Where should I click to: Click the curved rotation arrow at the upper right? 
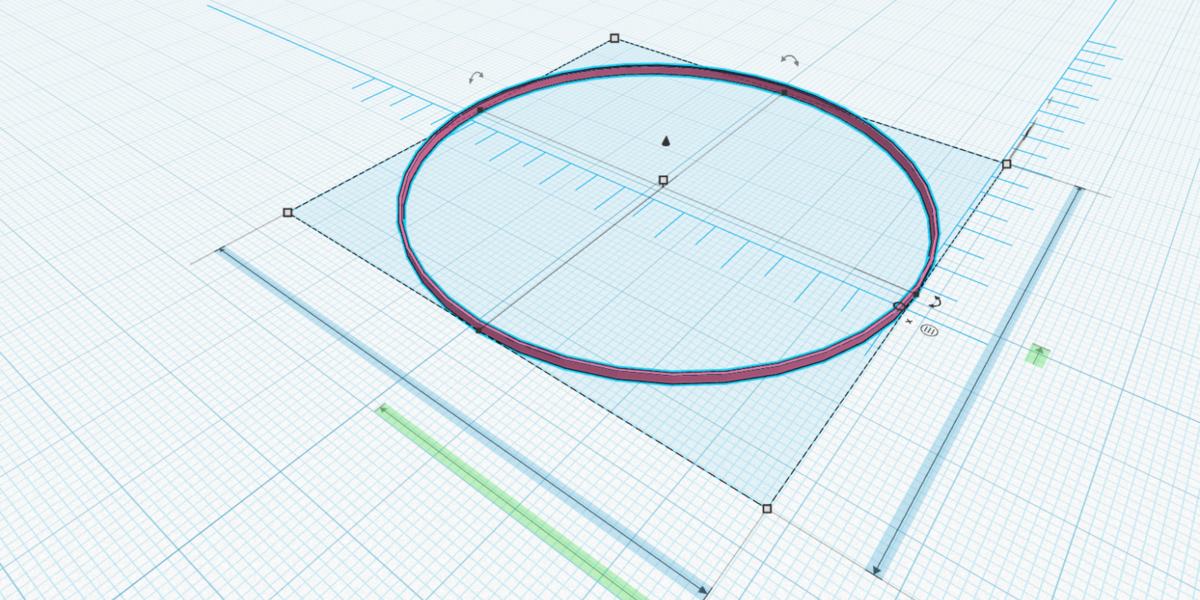(x=790, y=62)
